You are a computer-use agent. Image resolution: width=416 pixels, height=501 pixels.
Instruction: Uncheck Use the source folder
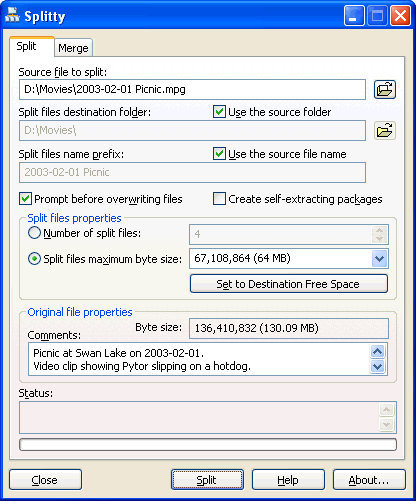pyautogui.click(x=219, y=112)
